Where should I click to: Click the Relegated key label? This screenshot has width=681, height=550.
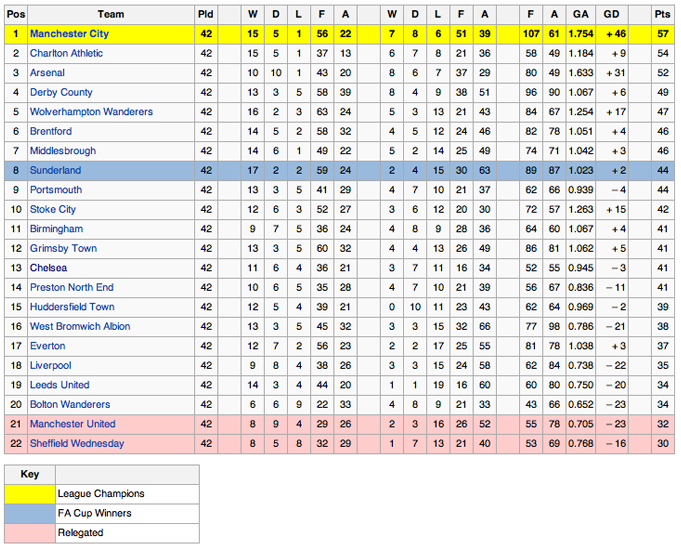click(x=80, y=533)
